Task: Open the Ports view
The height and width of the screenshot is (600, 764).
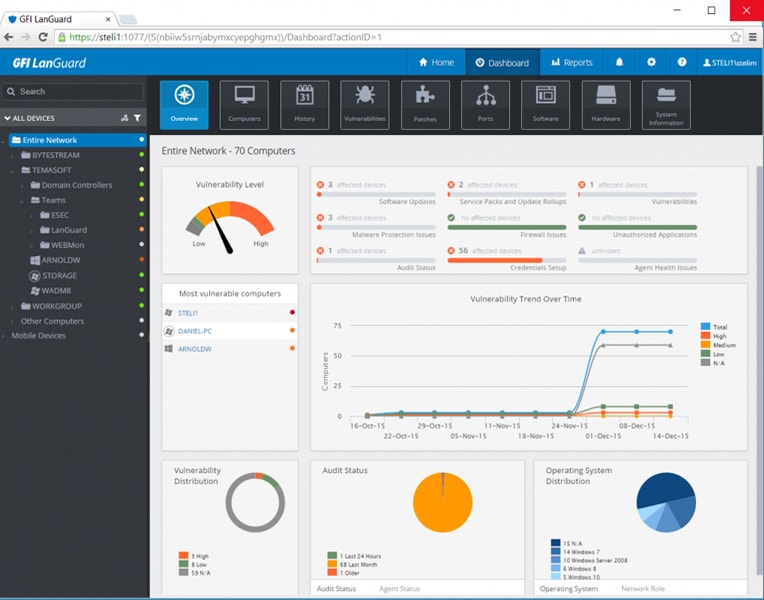Action: pyautogui.click(x=485, y=105)
